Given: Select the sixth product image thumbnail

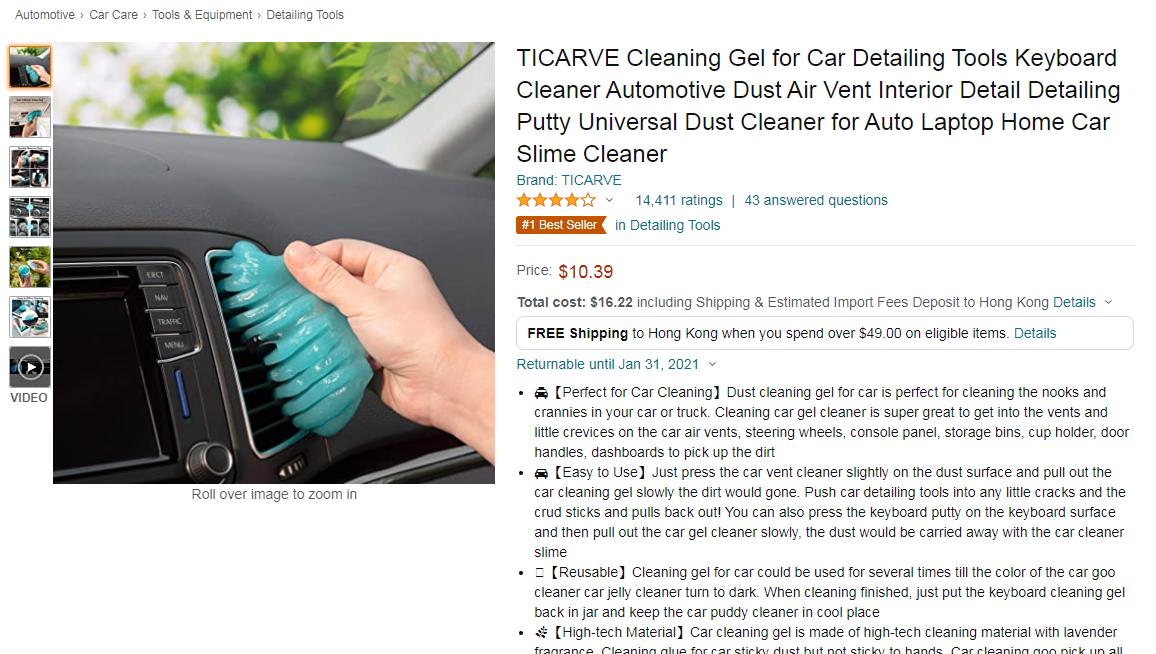Looking at the screenshot, I should [x=29, y=317].
